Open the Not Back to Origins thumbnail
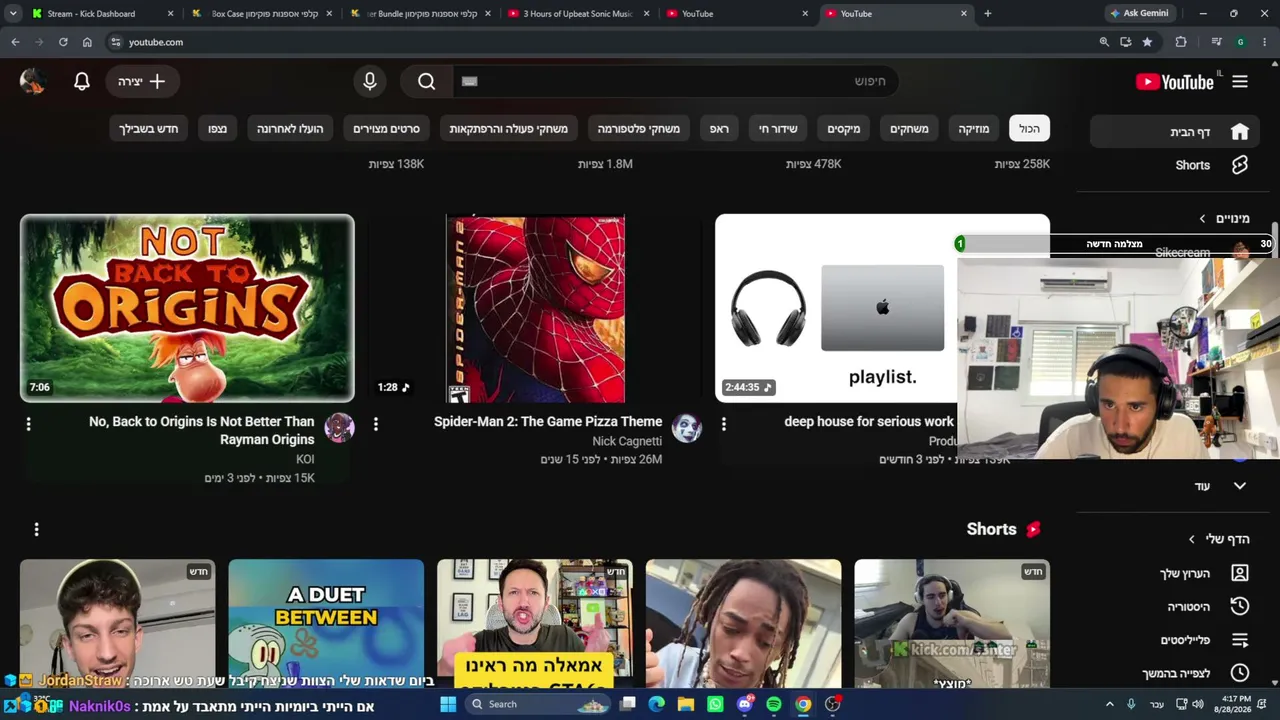This screenshot has width=1280, height=720. click(187, 308)
